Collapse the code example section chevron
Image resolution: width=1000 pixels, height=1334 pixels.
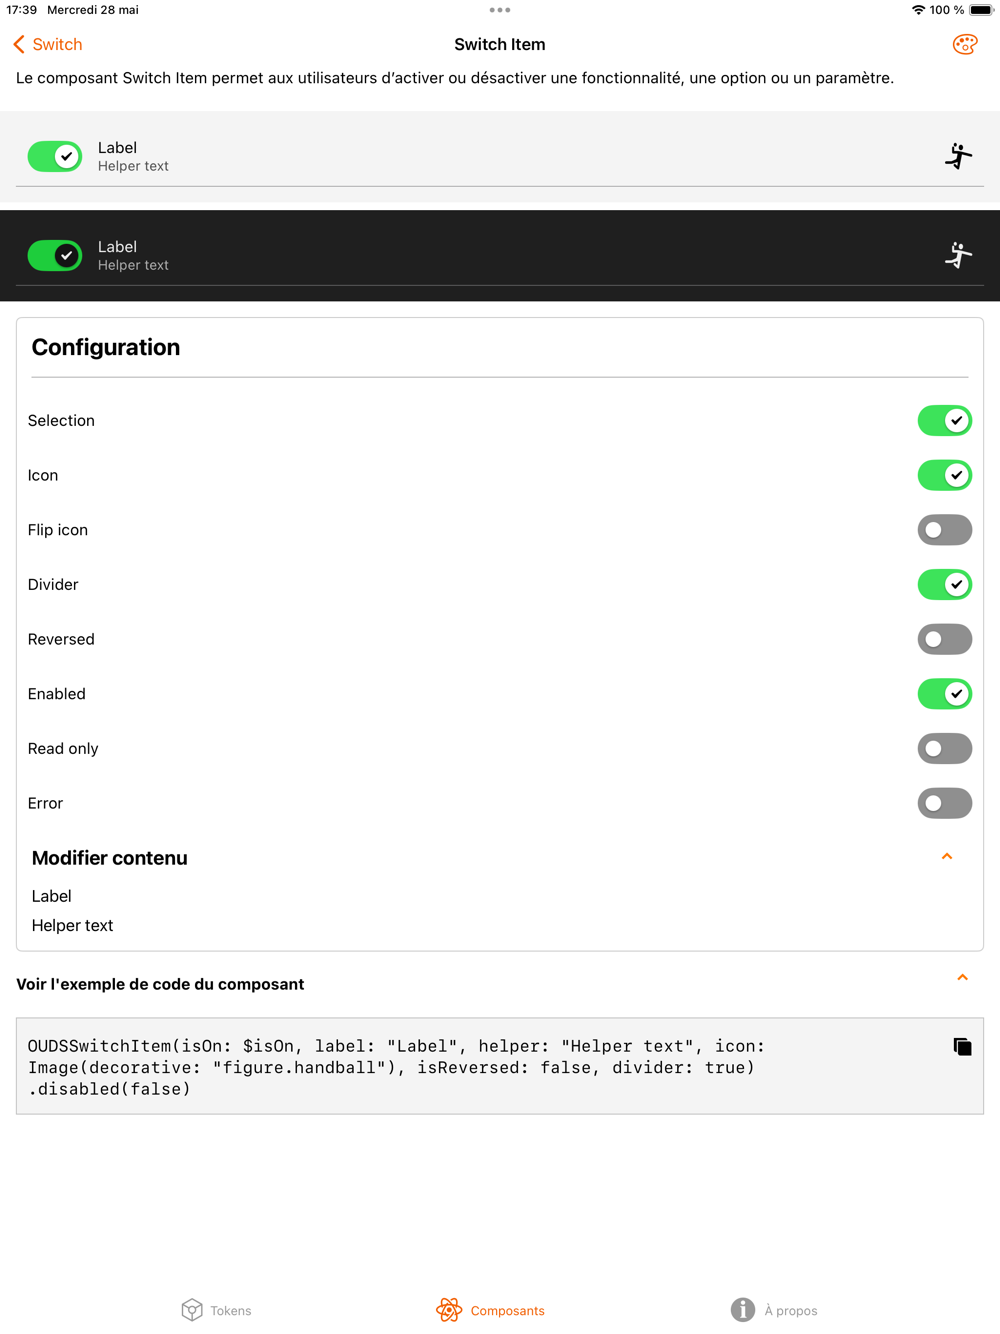(x=962, y=978)
